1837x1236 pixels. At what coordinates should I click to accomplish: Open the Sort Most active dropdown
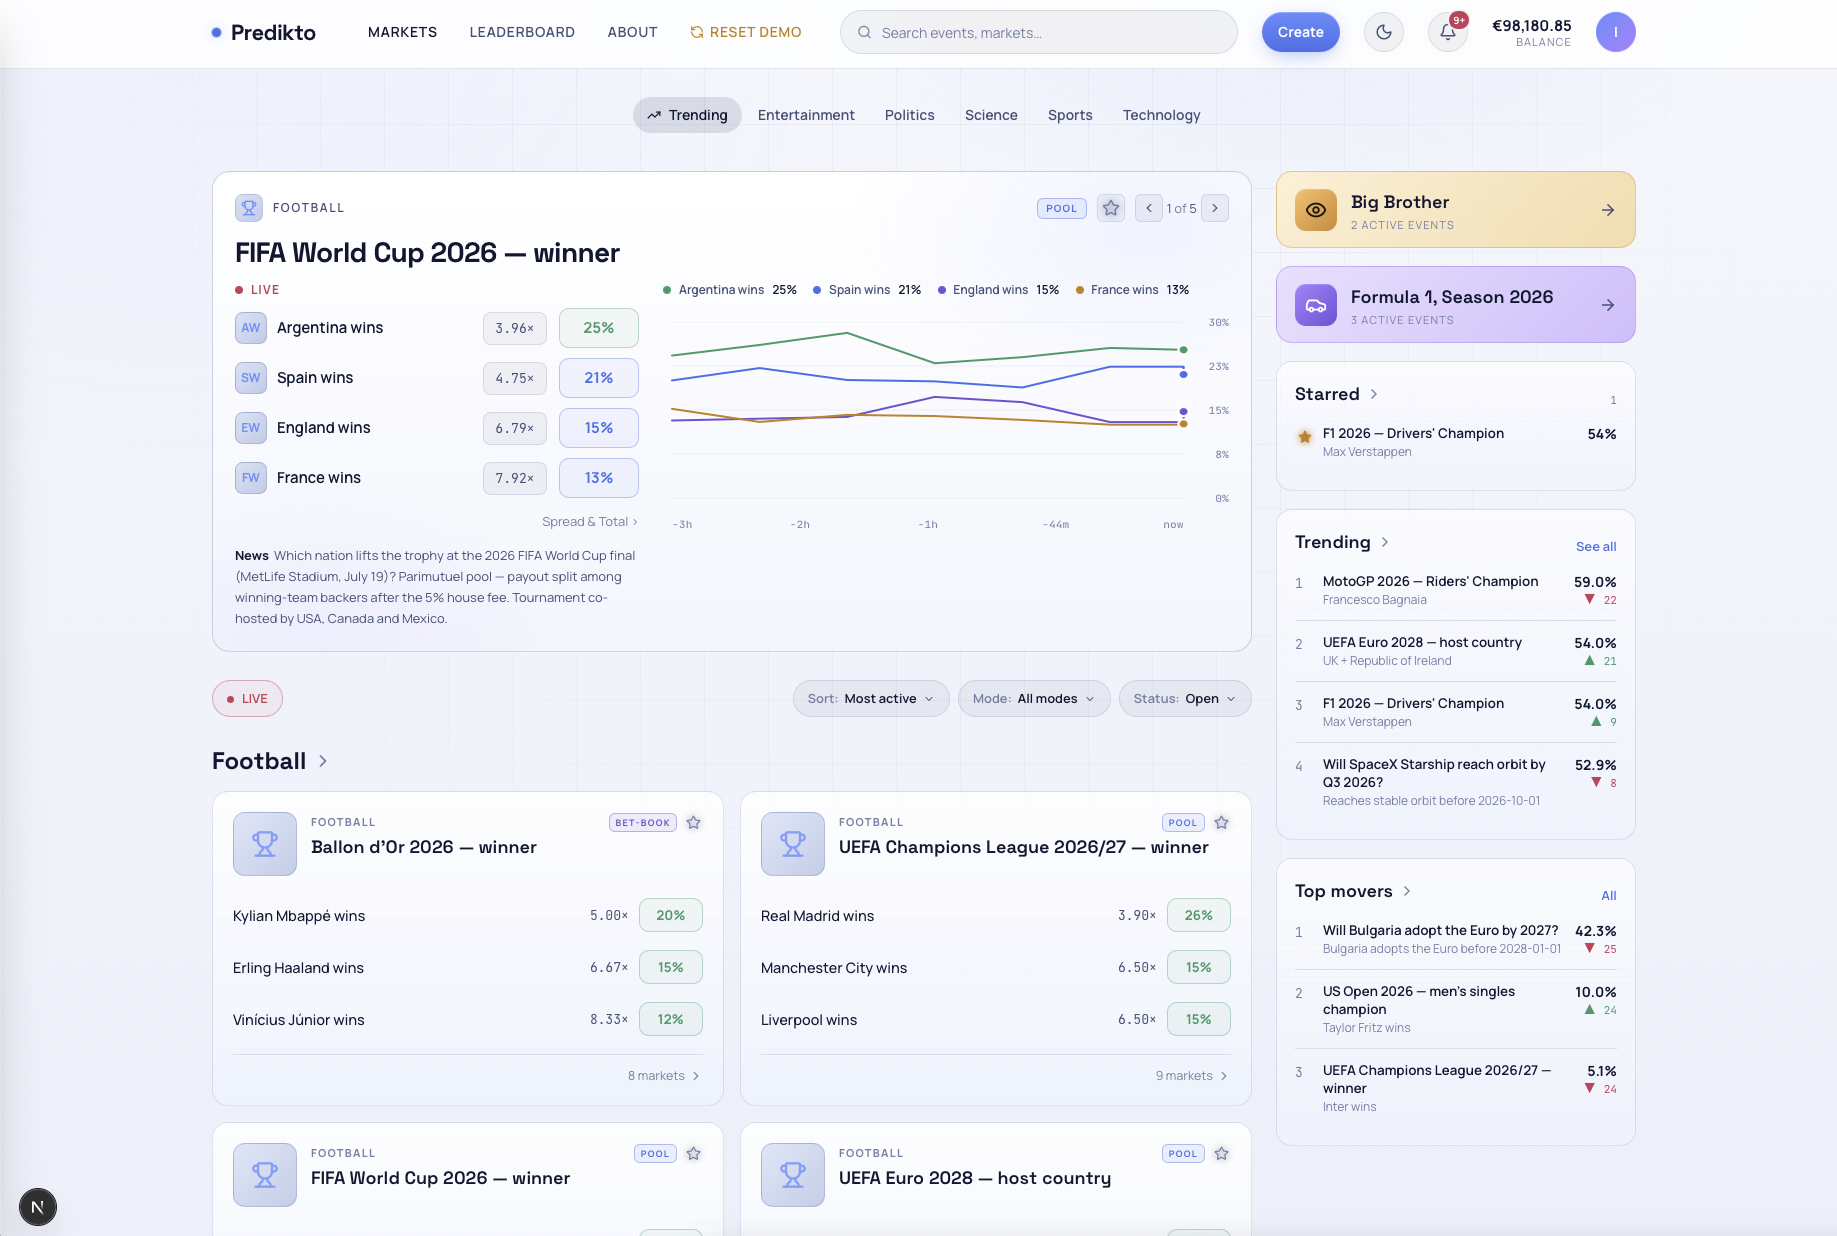pos(871,699)
